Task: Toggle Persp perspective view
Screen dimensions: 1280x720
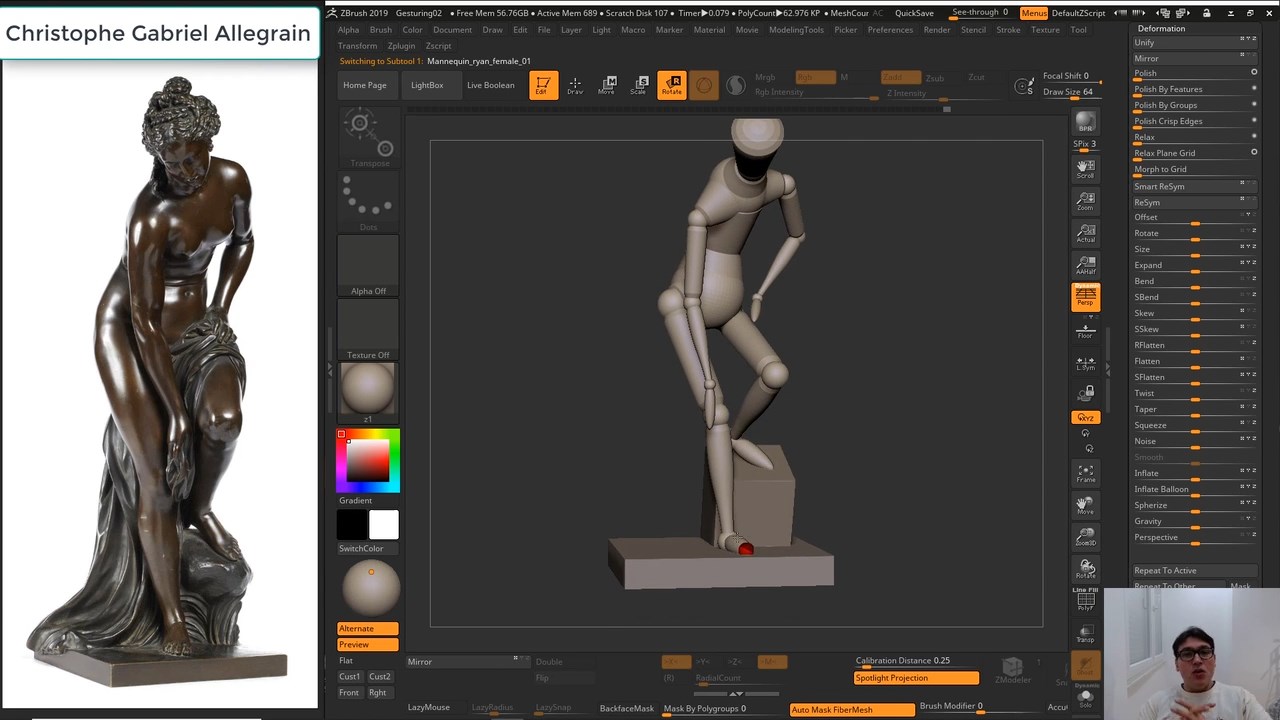Action: pos(1085,296)
